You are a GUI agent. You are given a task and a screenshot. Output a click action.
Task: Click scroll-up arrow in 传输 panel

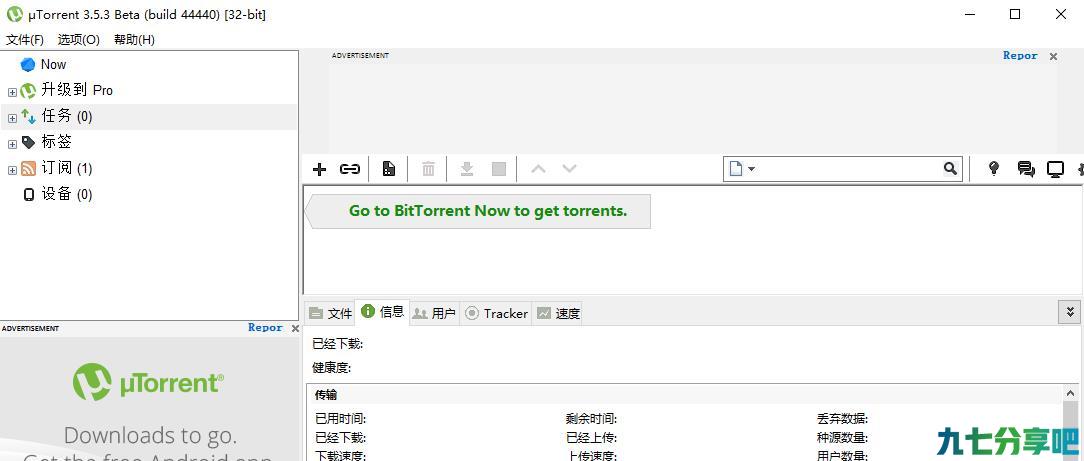tap(1071, 393)
